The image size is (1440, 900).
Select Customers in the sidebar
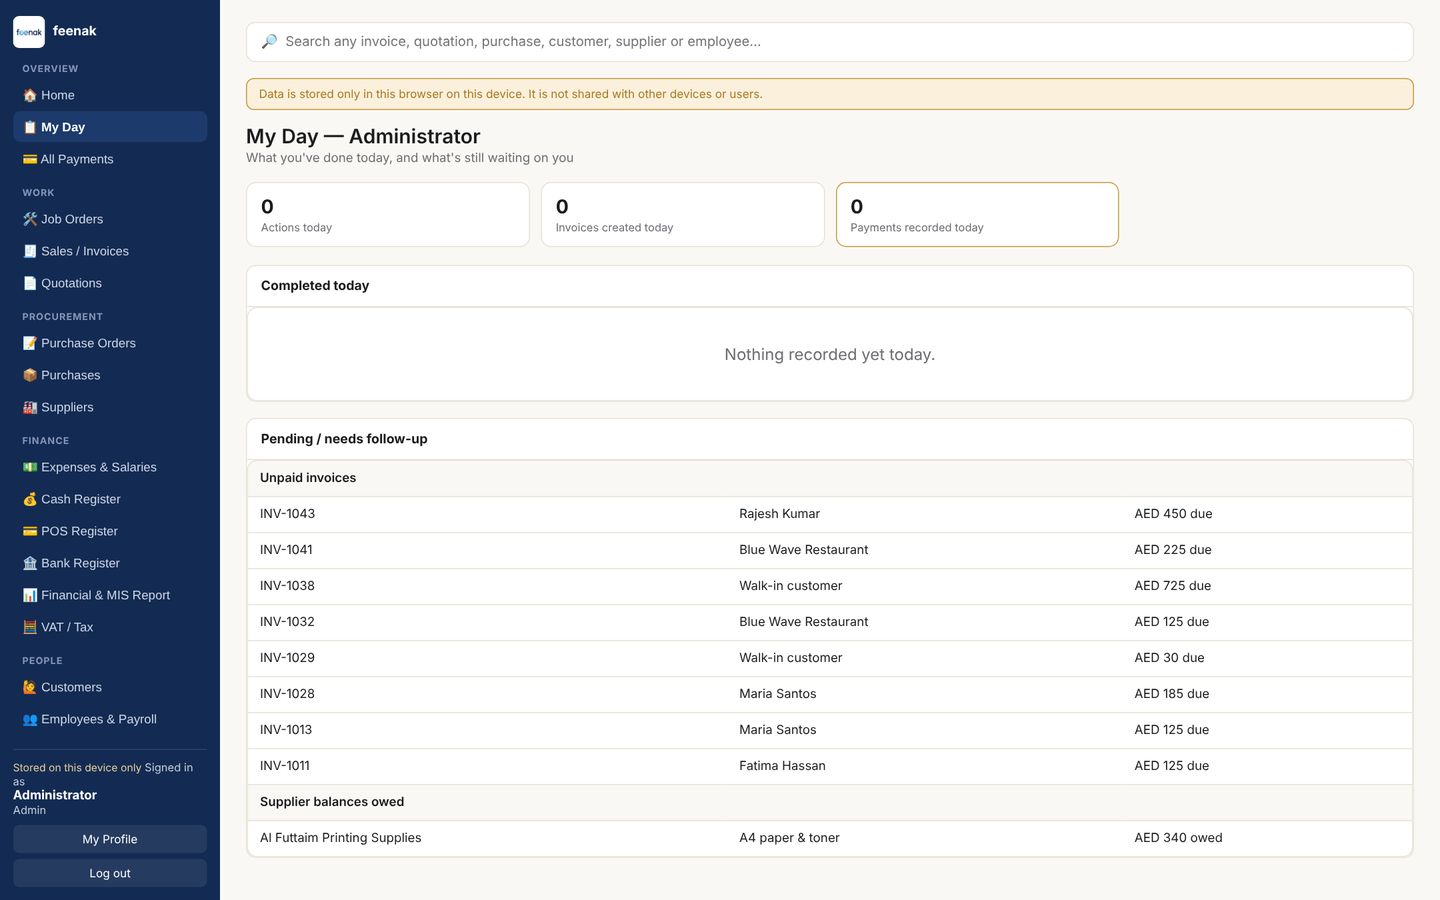pyautogui.click(x=110, y=687)
